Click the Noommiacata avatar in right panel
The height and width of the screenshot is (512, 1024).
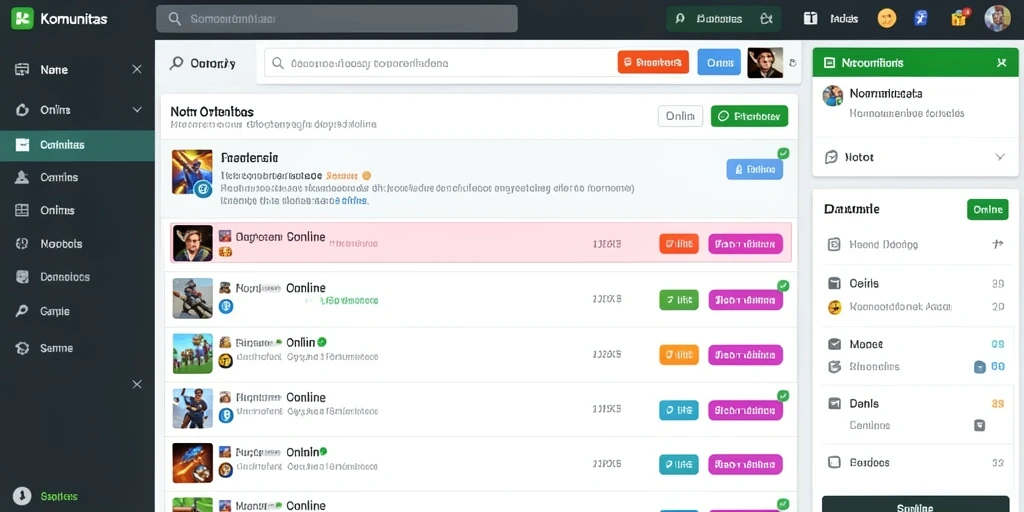tap(833, 96)
